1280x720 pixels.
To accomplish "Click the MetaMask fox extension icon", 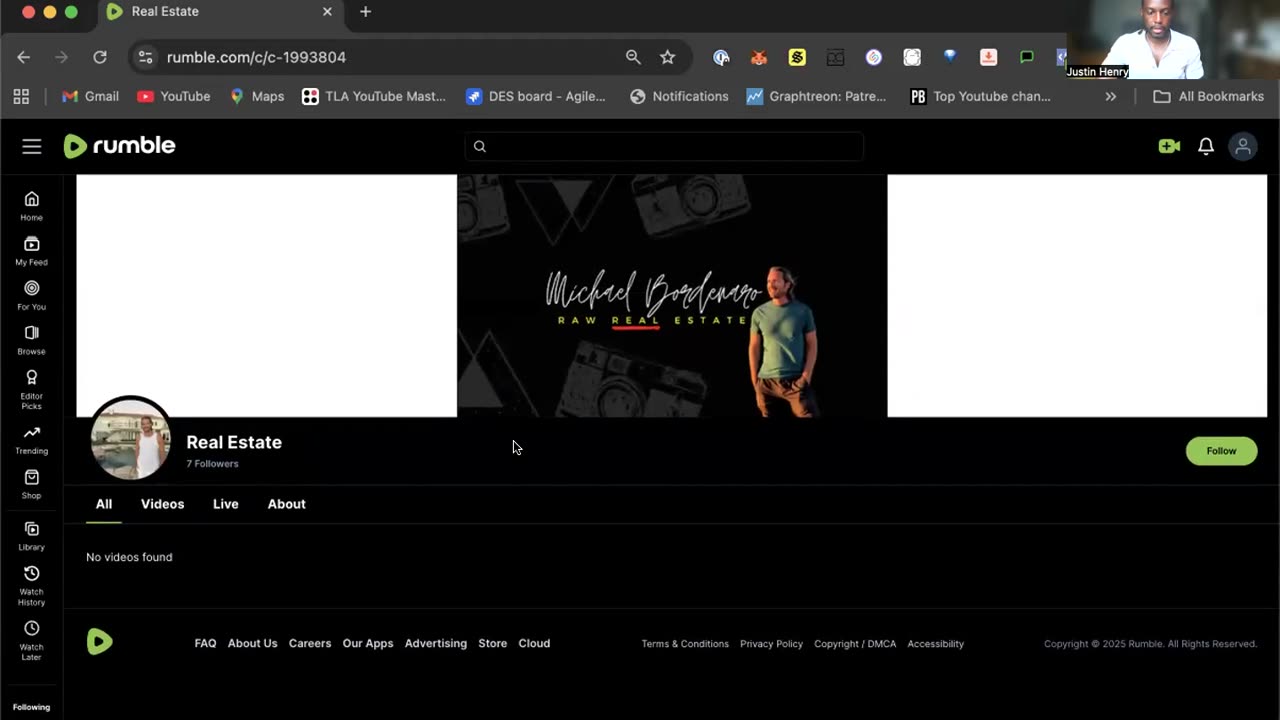I will click(x=759, y=57).
